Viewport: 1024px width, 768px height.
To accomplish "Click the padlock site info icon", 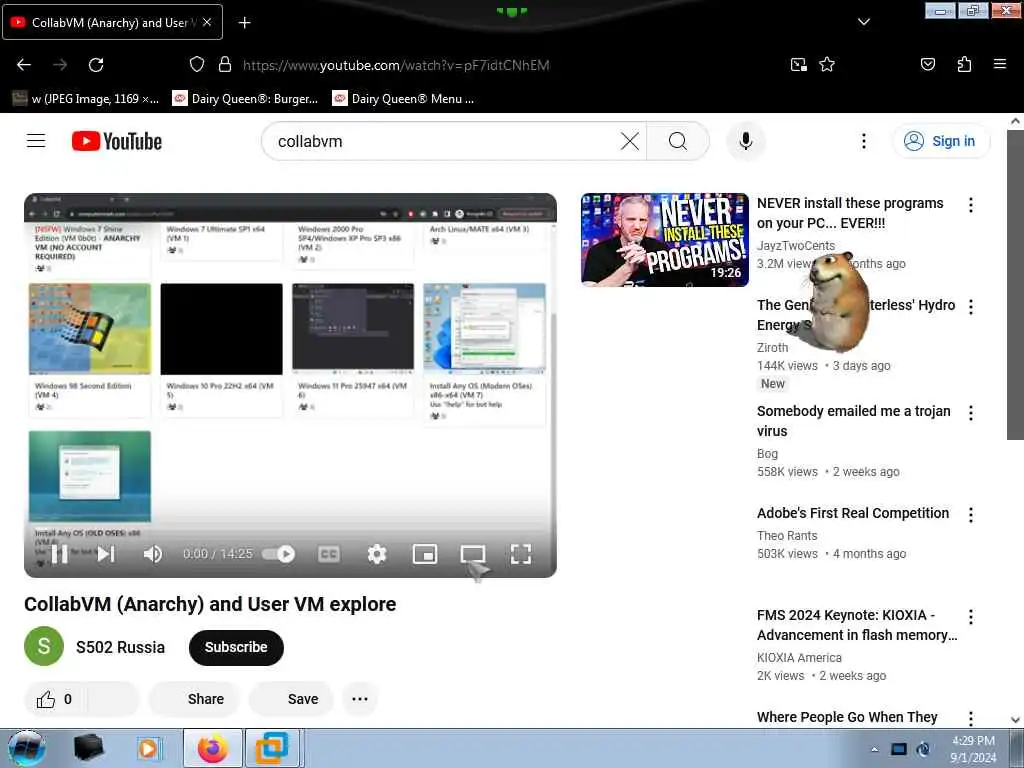I will 225,64.
